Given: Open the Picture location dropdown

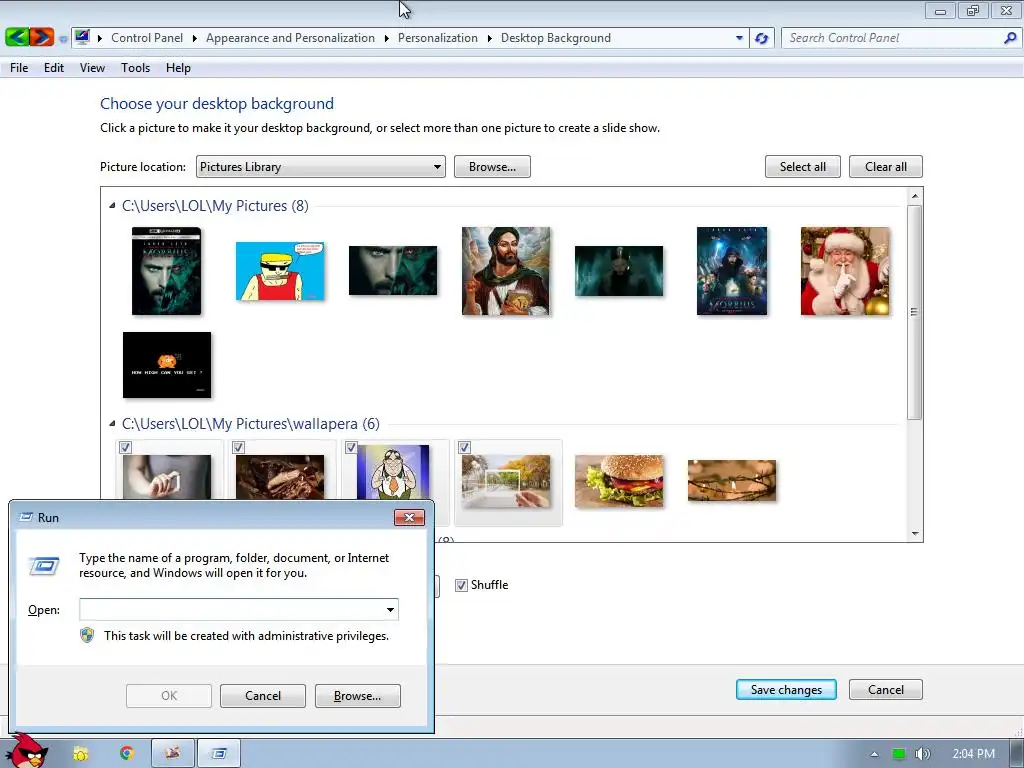Looking at the screenshot, I should 321,167.
